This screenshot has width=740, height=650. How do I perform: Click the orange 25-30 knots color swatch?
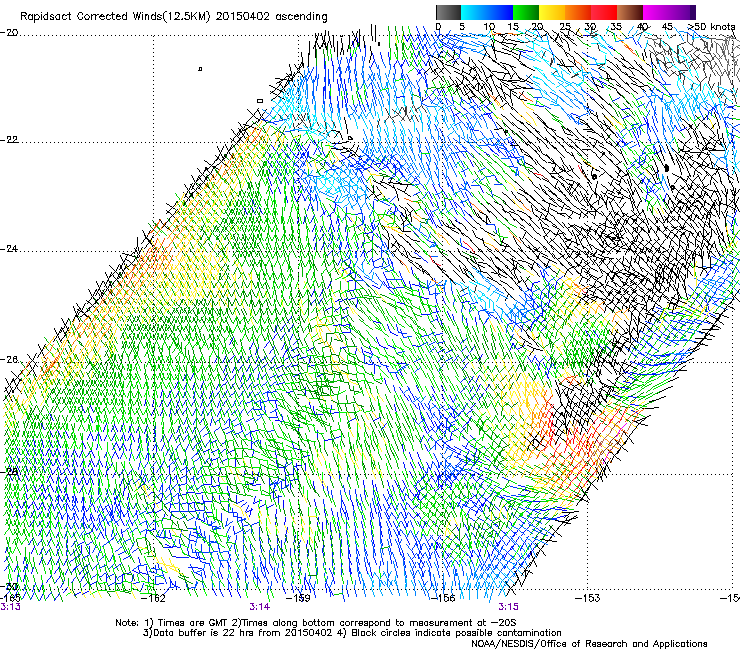coord(577,12)
